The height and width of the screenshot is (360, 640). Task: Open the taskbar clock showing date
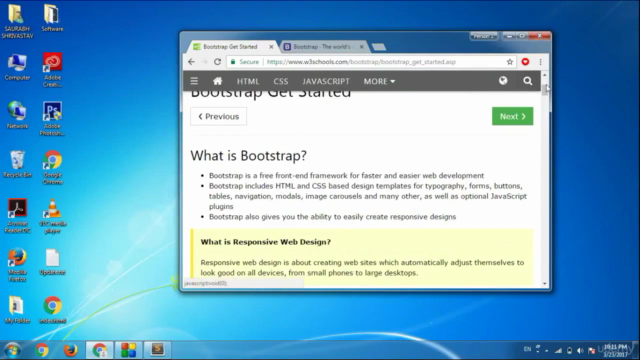615,351
